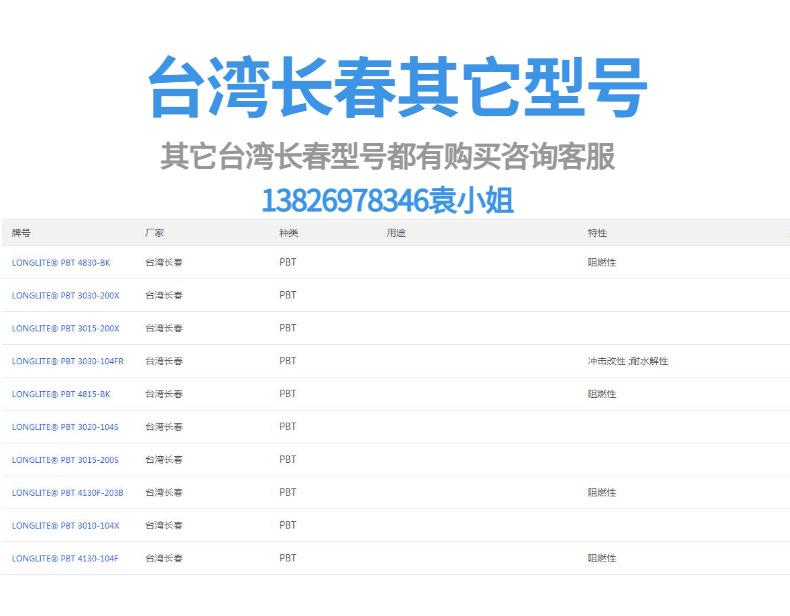Viewport: 790px width, 616px height.
Task: Open the LONGLITE PBT 3030-104FR product link
Action: 68,361
